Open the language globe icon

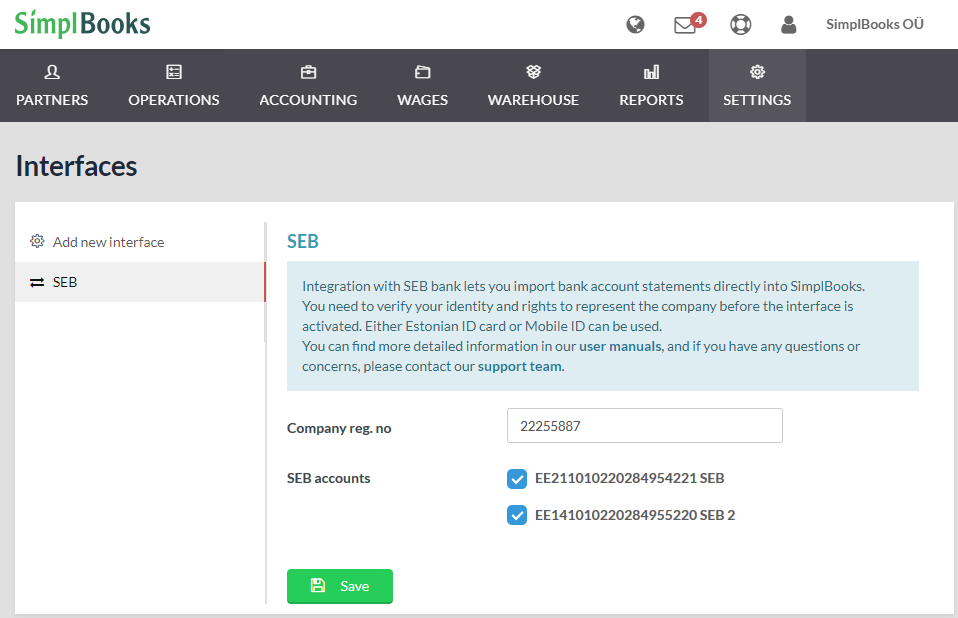pos(635,24)
